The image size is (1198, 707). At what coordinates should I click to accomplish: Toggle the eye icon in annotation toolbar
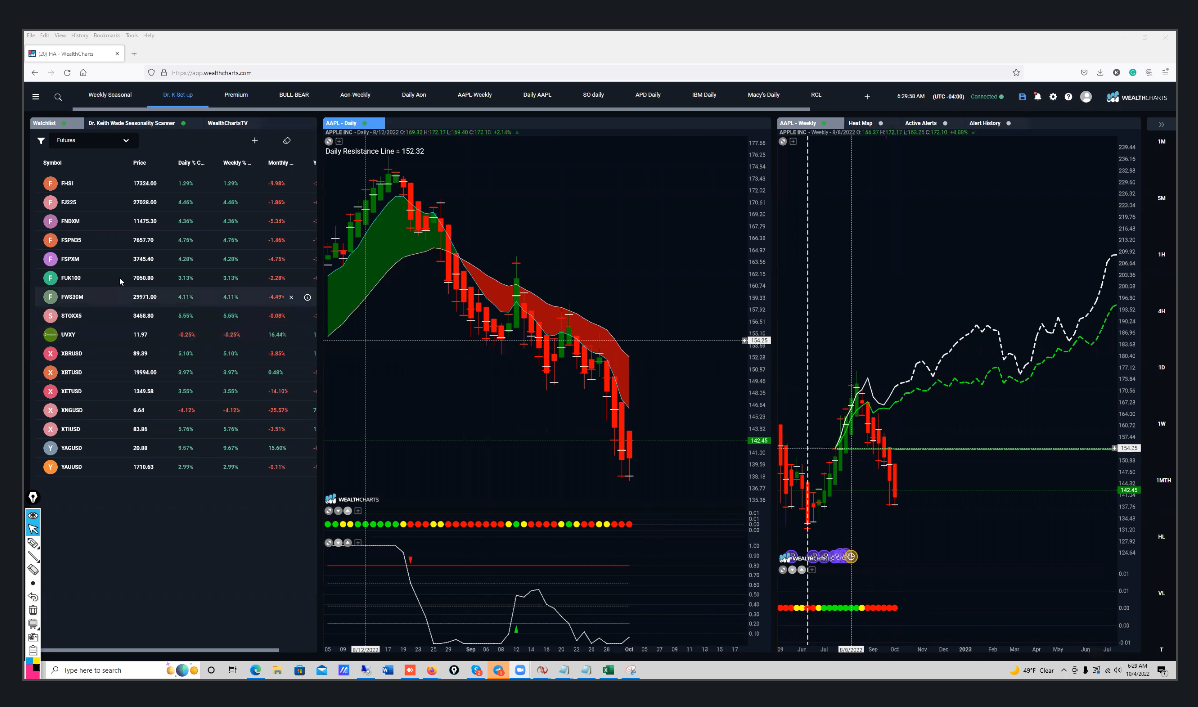33,516
